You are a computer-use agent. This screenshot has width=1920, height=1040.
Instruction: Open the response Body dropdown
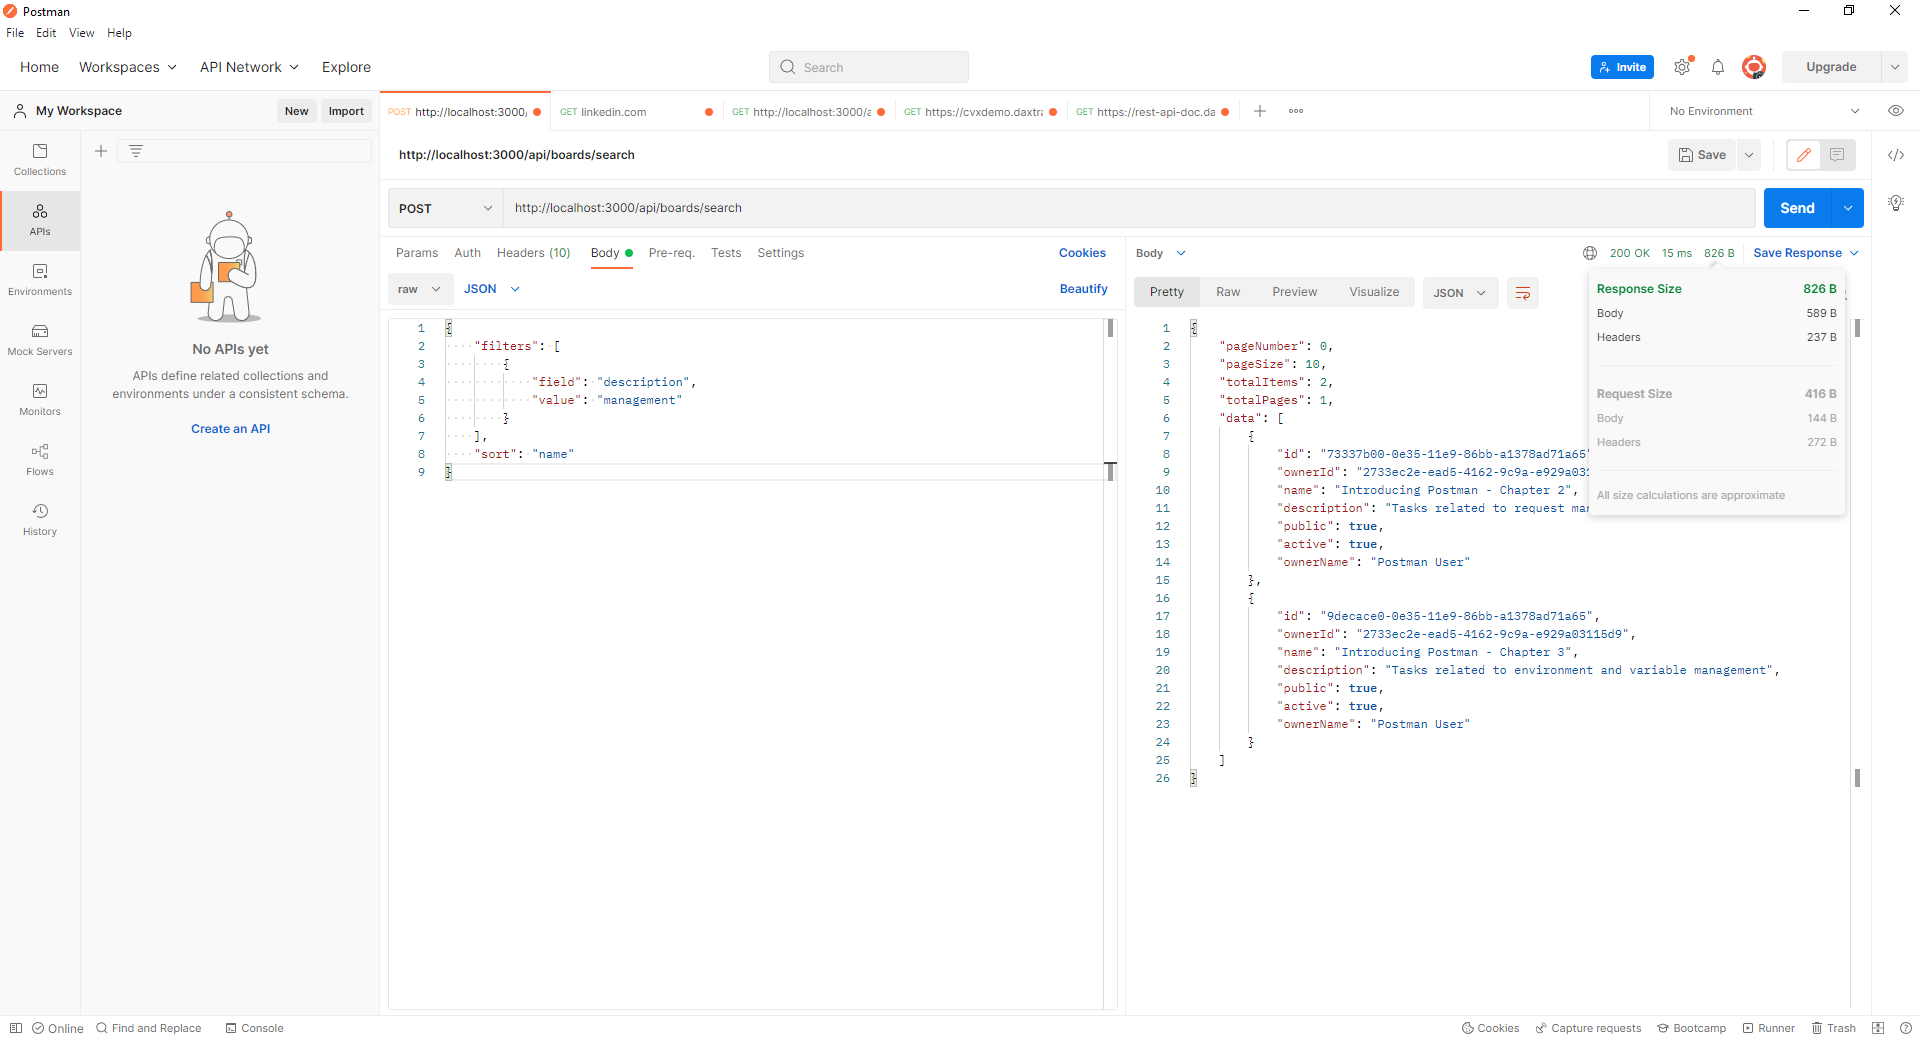click(1161, 253)
